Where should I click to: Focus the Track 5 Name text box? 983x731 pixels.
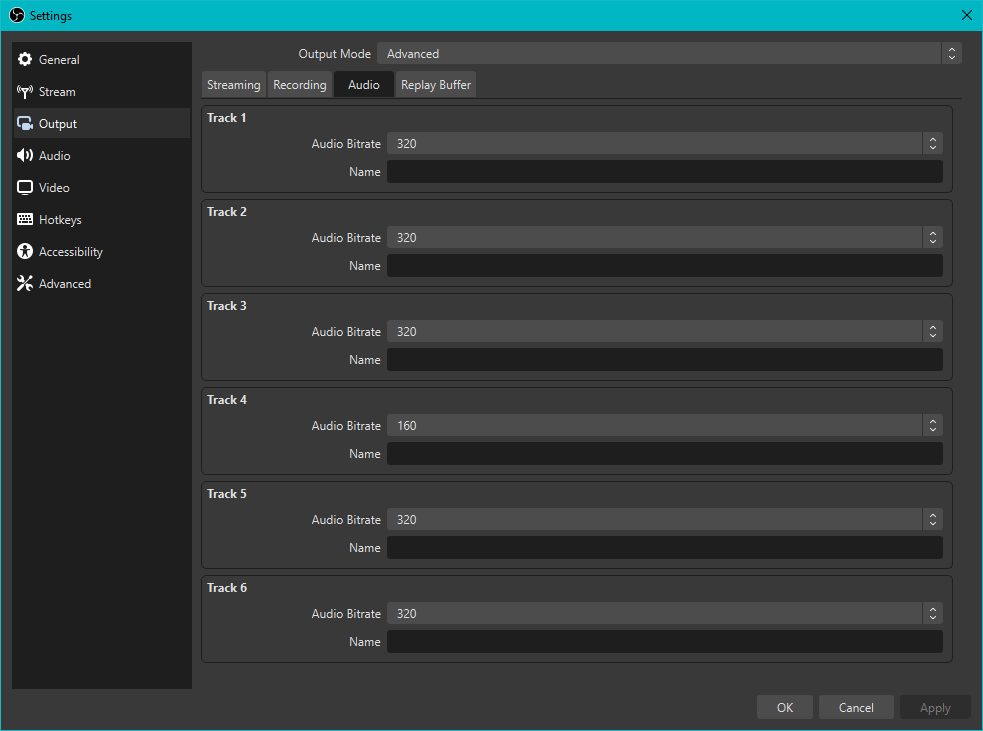664,548
